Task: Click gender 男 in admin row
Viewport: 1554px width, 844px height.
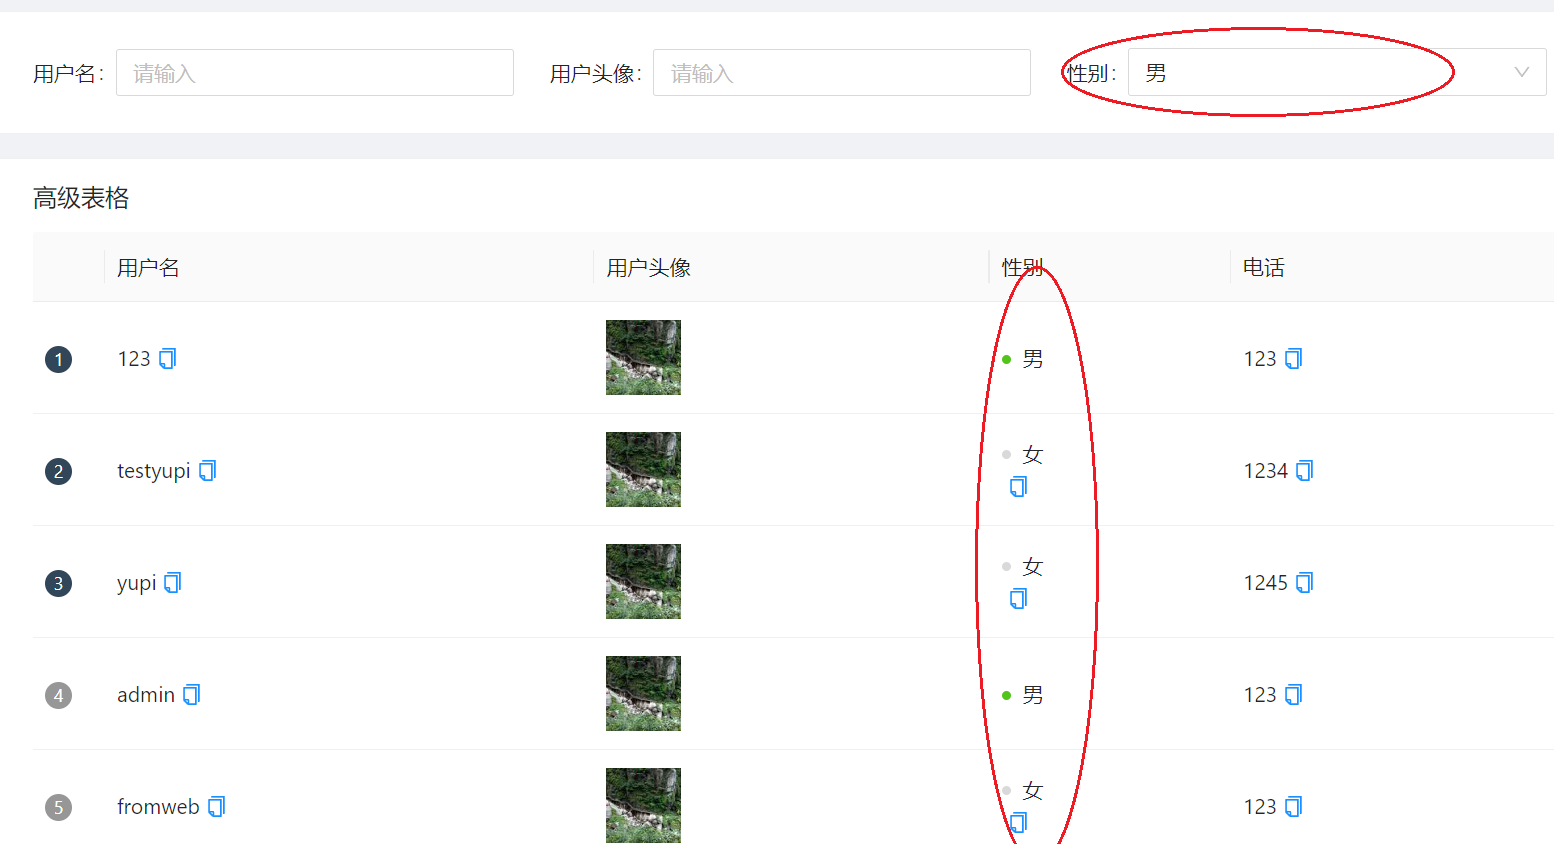Action: tap(1032, 694)
